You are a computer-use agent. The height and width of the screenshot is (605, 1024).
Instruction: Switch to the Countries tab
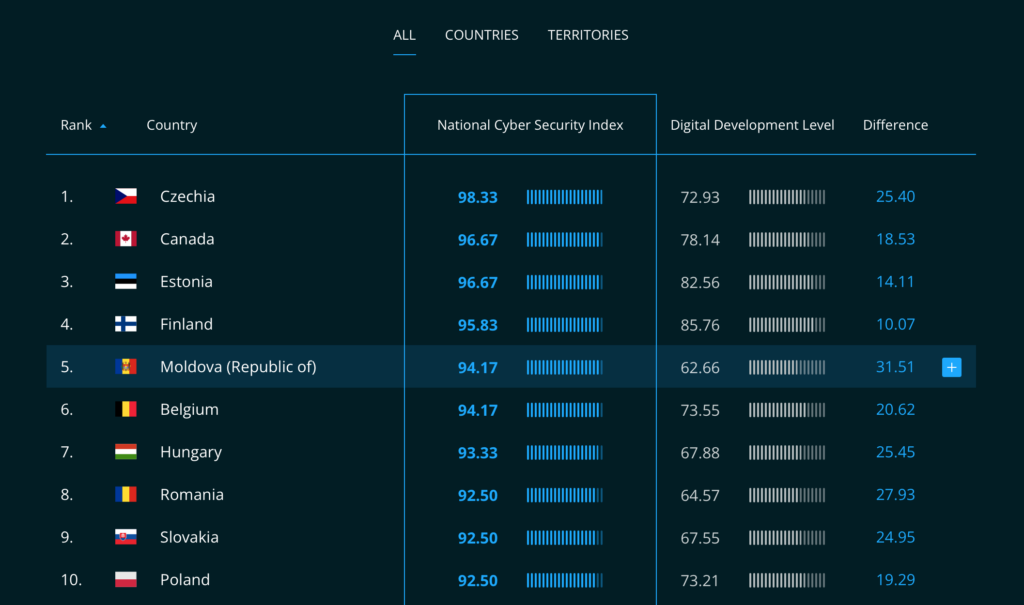tap(481, 35)
